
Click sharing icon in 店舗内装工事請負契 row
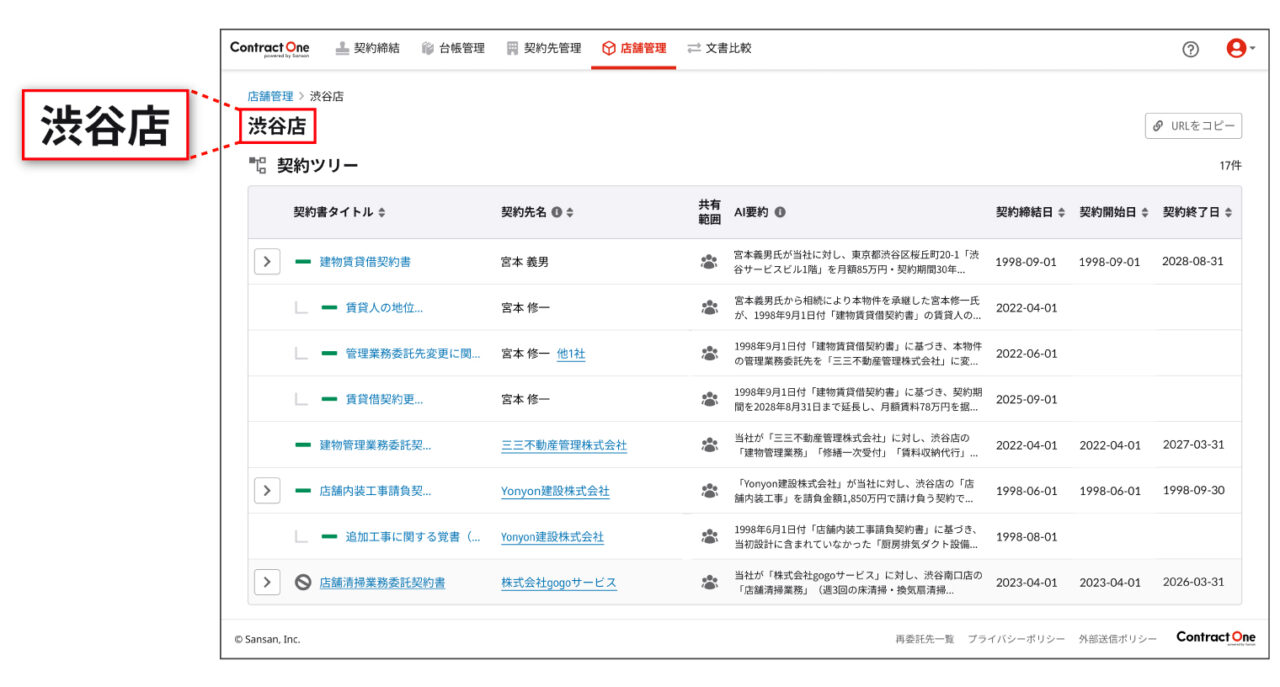tap(709, 491)
